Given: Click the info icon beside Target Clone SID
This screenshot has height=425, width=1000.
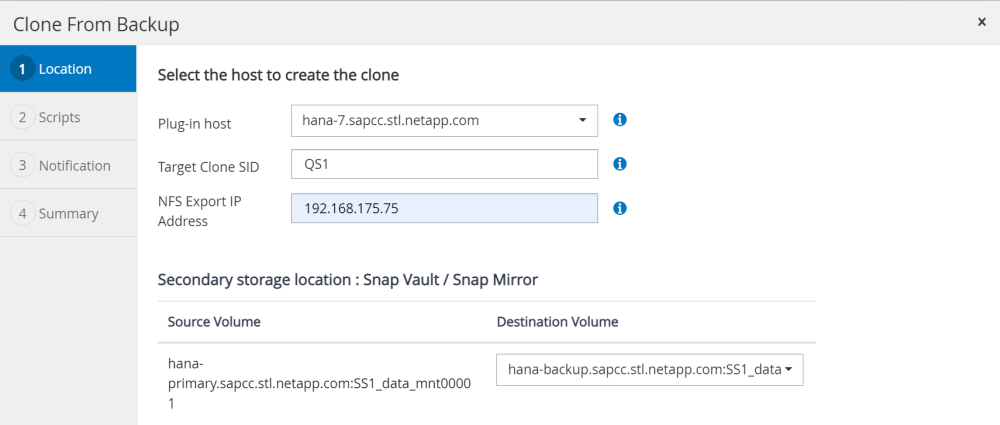Looking at the screenshot, I should click(x=619, y=164).
